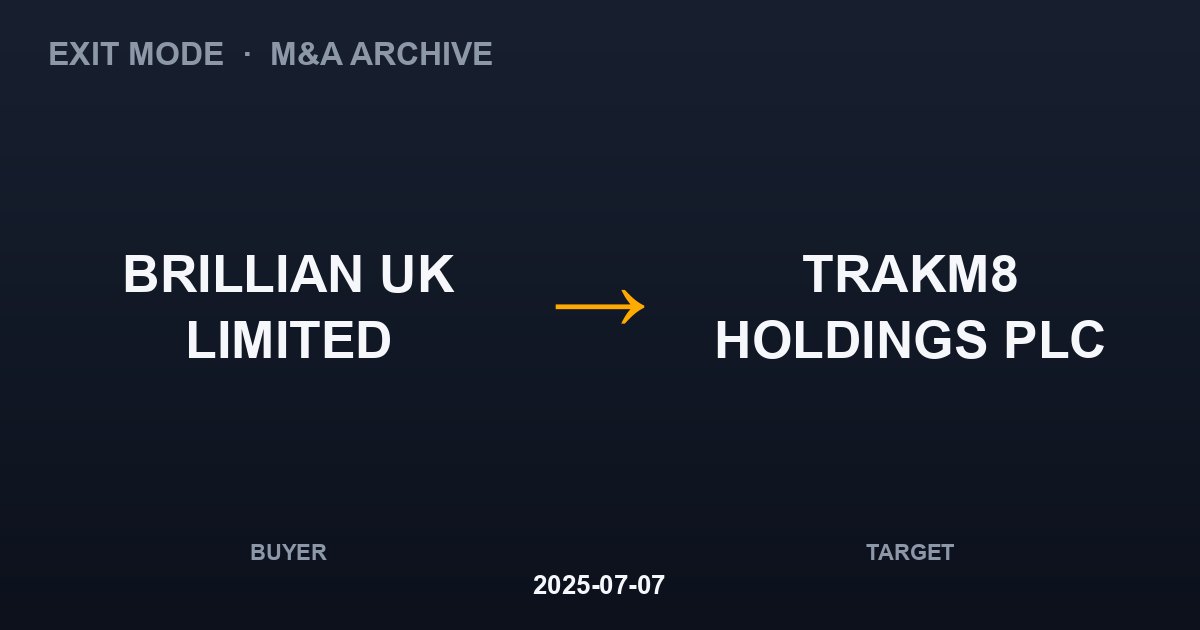The width and height of the screenshot is (1200, 630).
Task: Open the M&A ARCHIVE header section
Action: [x=381, y=54]
